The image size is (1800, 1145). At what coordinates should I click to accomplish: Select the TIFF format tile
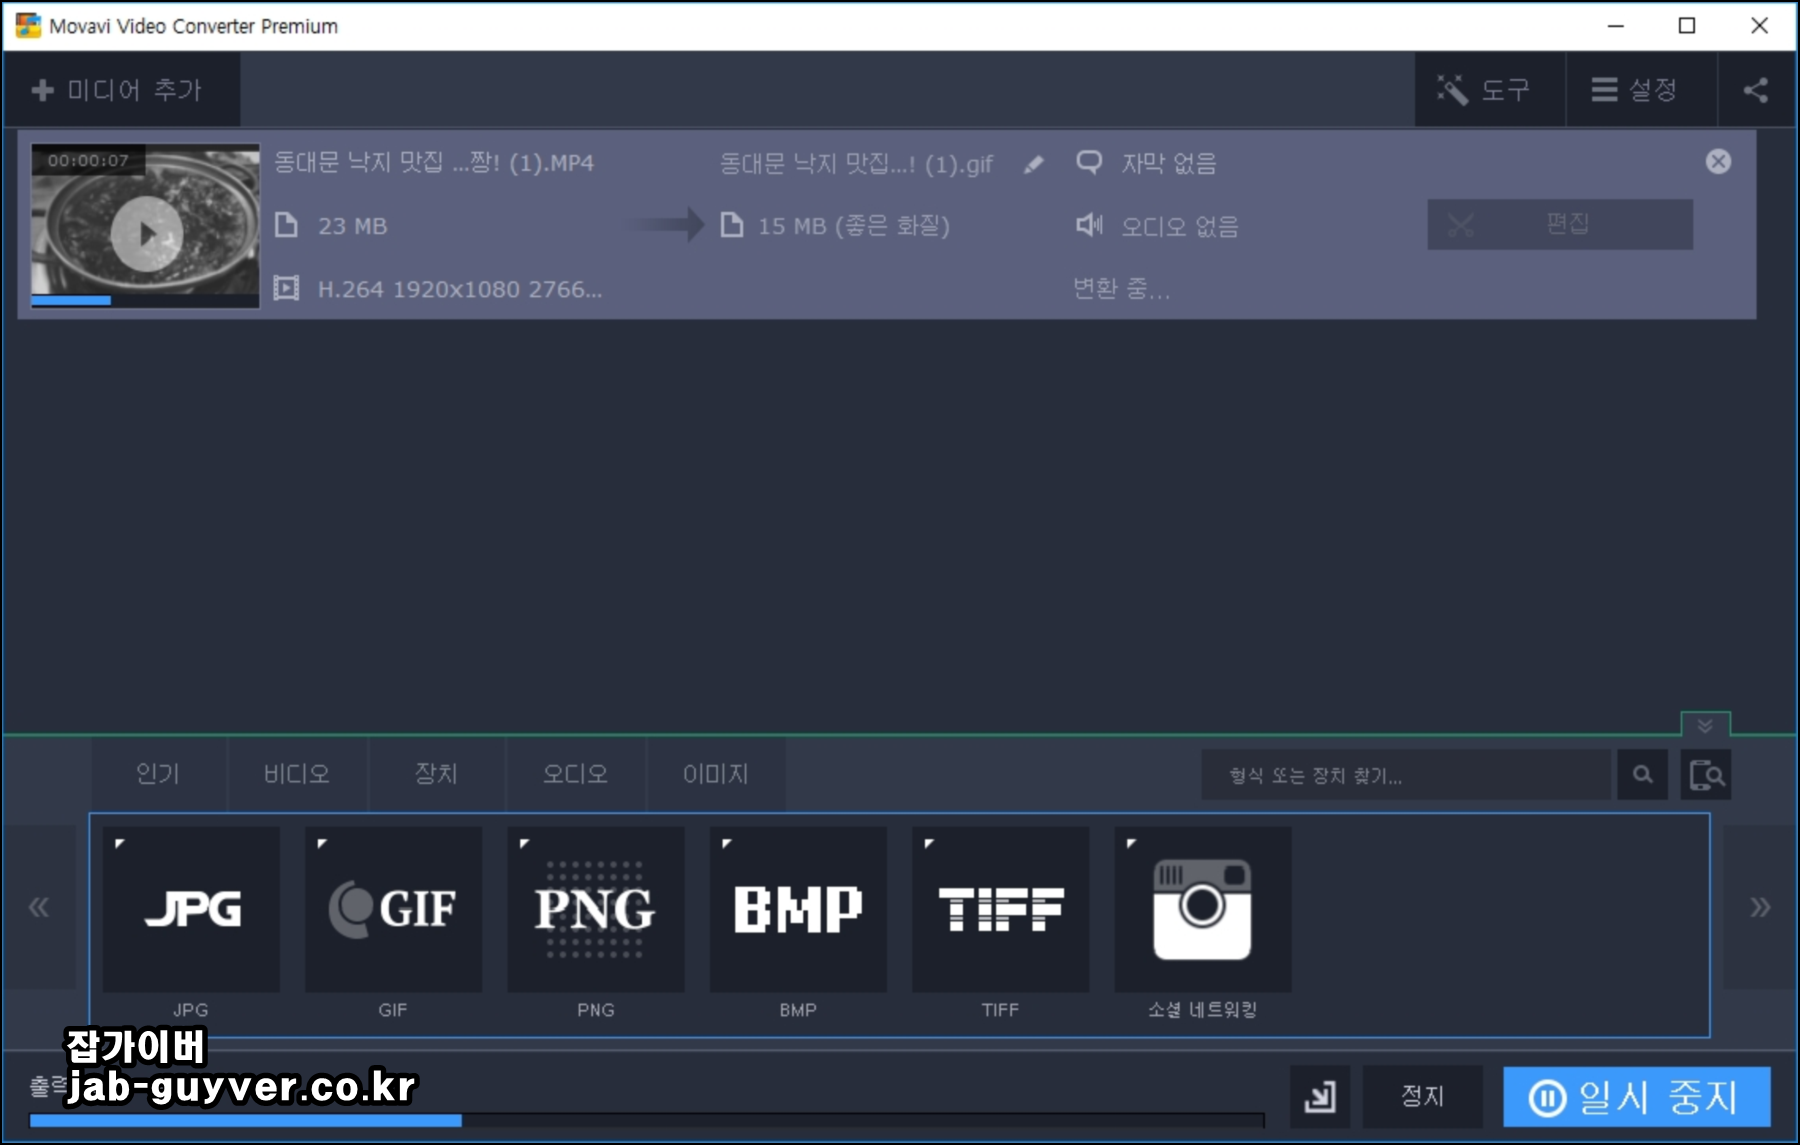tap(1000, 909)
